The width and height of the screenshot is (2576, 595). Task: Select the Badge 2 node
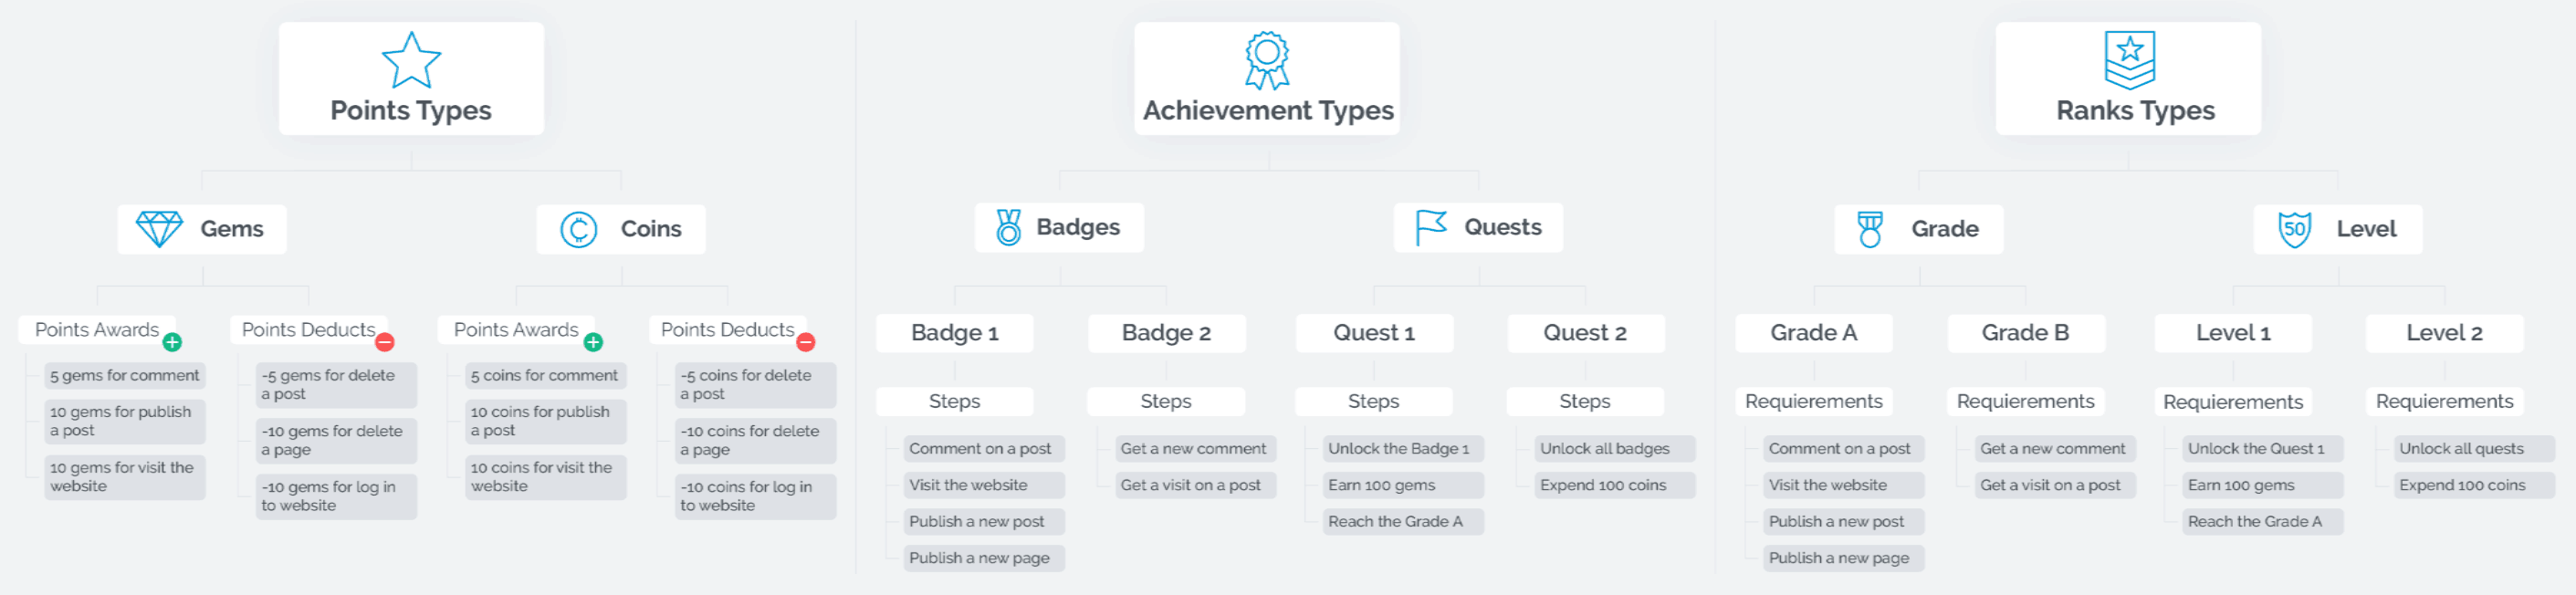coord(1166,333)
